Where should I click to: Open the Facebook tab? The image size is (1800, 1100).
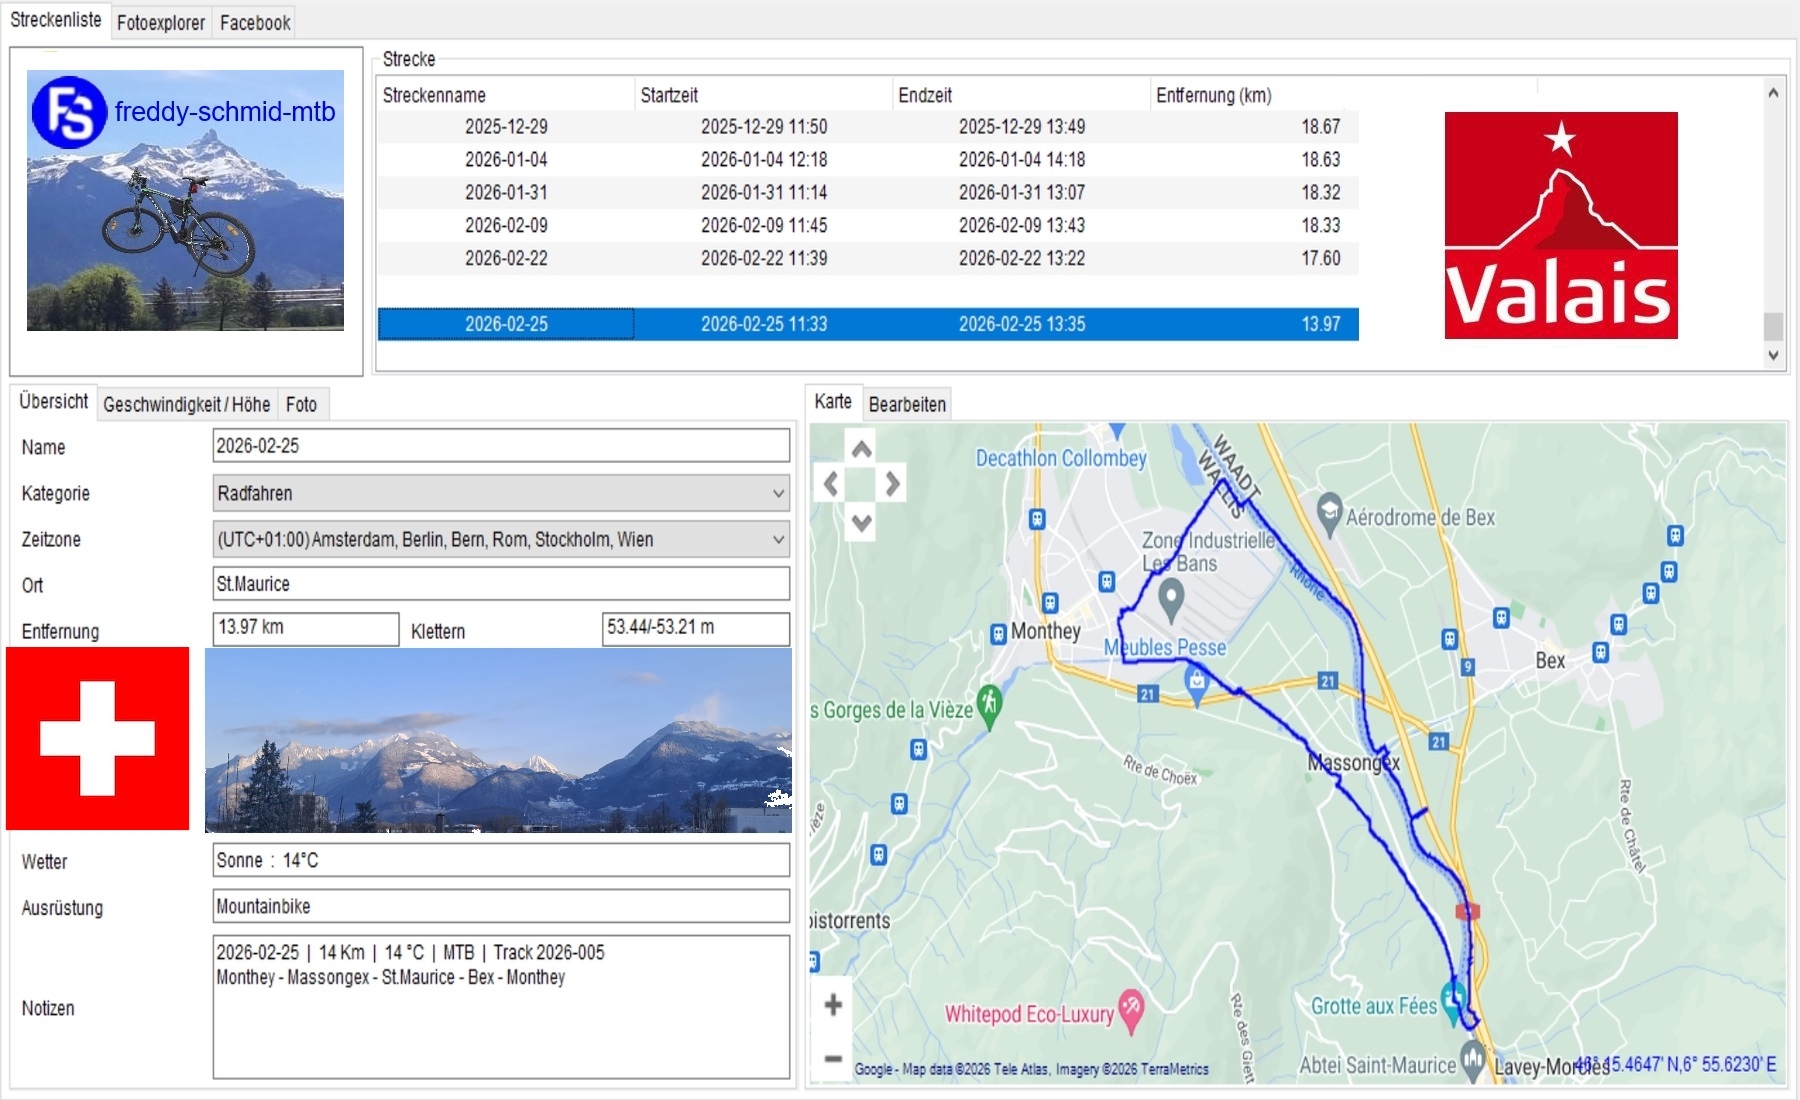click(255, 22)
